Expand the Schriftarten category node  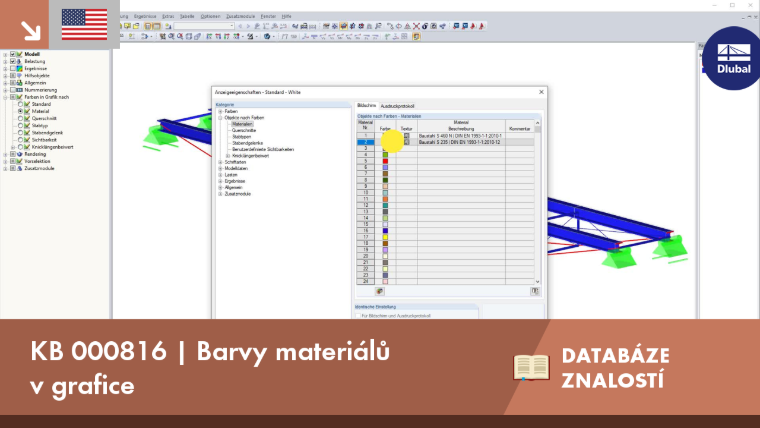(221, 162)
